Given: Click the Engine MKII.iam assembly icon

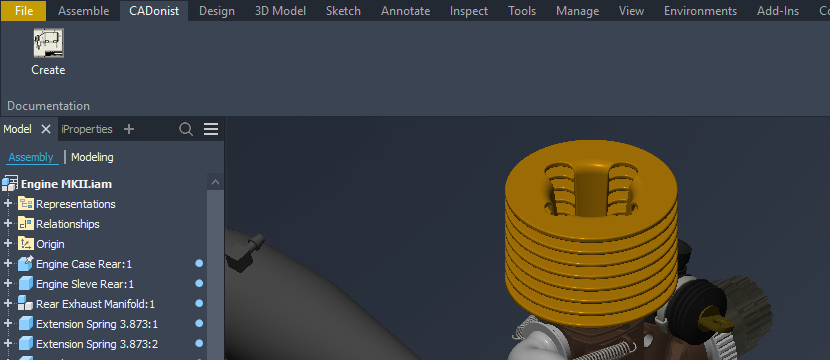Looking at the screenshot, I should click(x=10, y=184).
